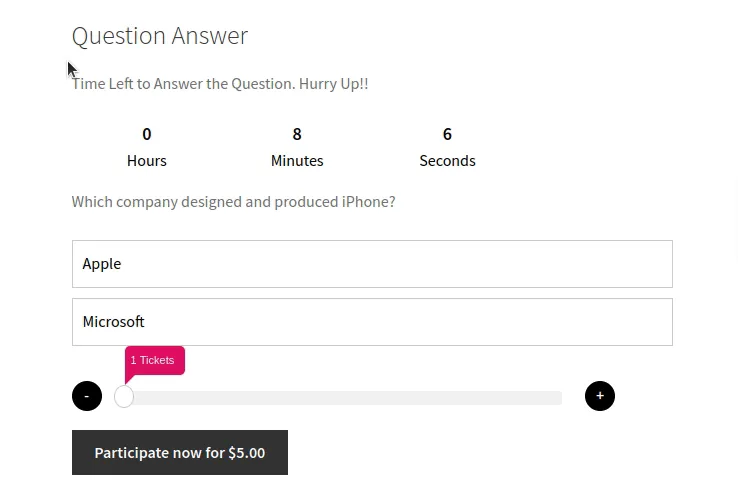Click the "$5.00" price on Participate button

pos(247,453)
